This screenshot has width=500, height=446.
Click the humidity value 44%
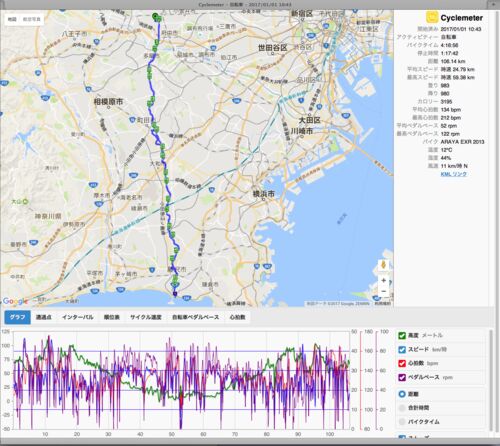pos(446,158)
